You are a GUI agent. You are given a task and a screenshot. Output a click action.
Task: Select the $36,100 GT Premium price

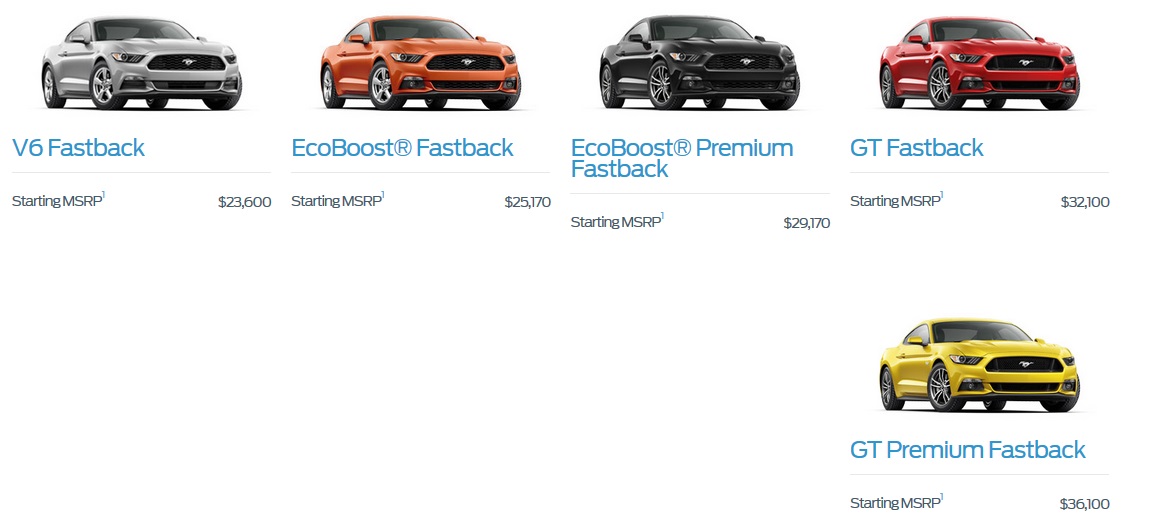point(1085,505)
